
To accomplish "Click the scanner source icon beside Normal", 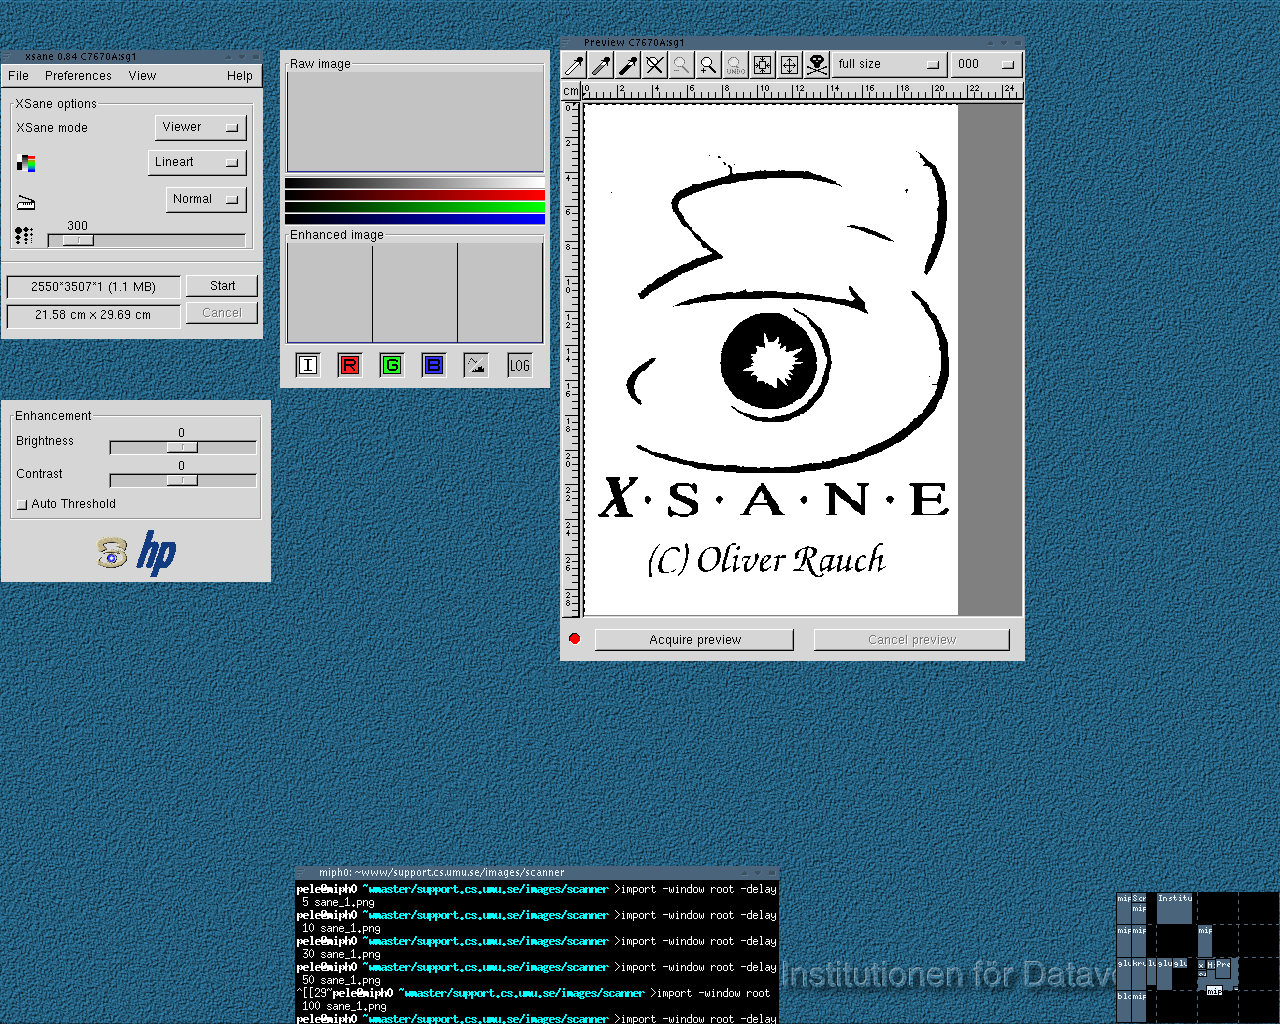I will click(x=26, y=201).
